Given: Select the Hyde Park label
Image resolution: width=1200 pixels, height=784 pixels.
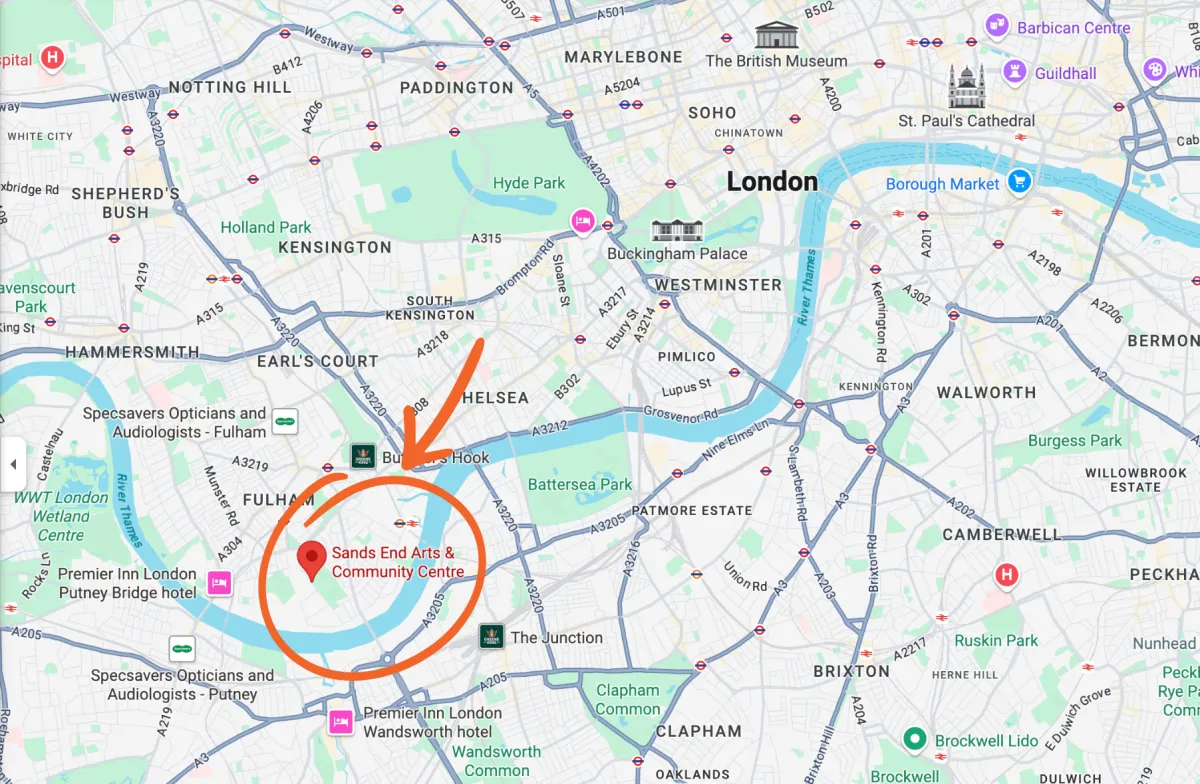Looking at the screenshot, I should 529,183.
